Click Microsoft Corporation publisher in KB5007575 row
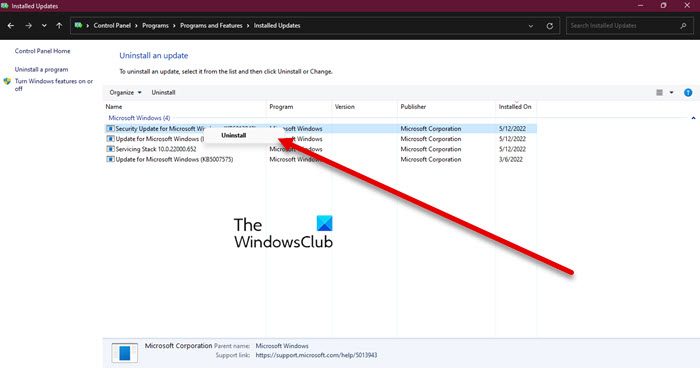The image size is (700, 369). pyautogui.click(x=431, y=159)
